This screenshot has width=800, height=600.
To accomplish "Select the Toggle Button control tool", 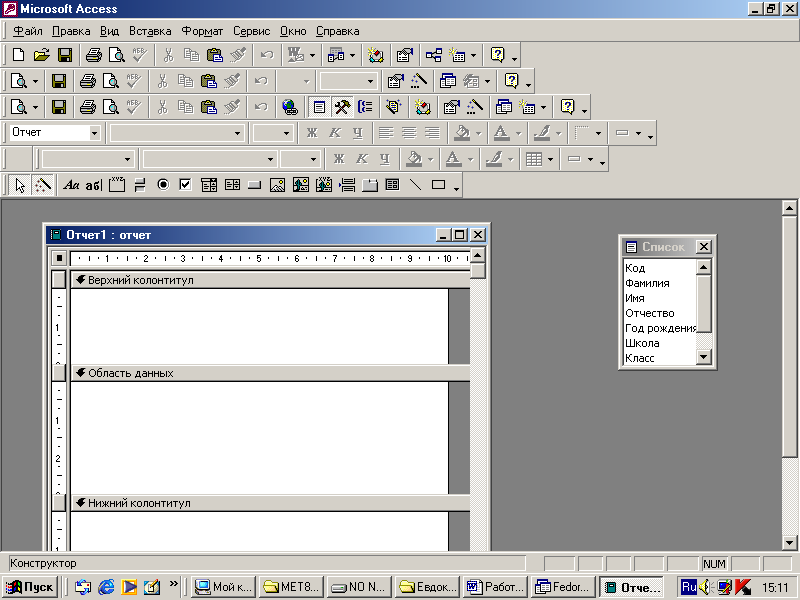I will pos(140,185).
